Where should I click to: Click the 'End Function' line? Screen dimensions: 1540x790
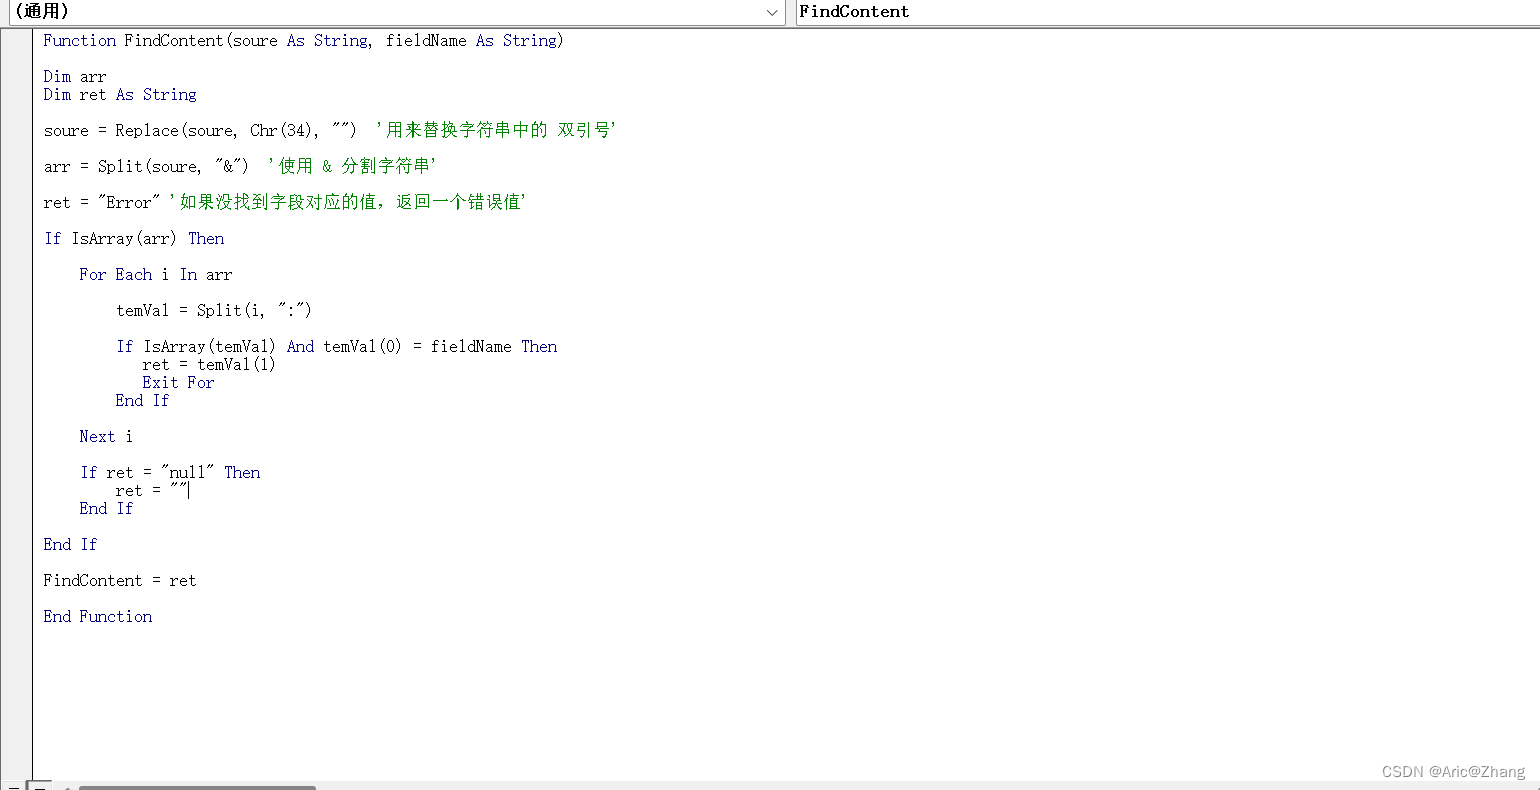(98, 616)
